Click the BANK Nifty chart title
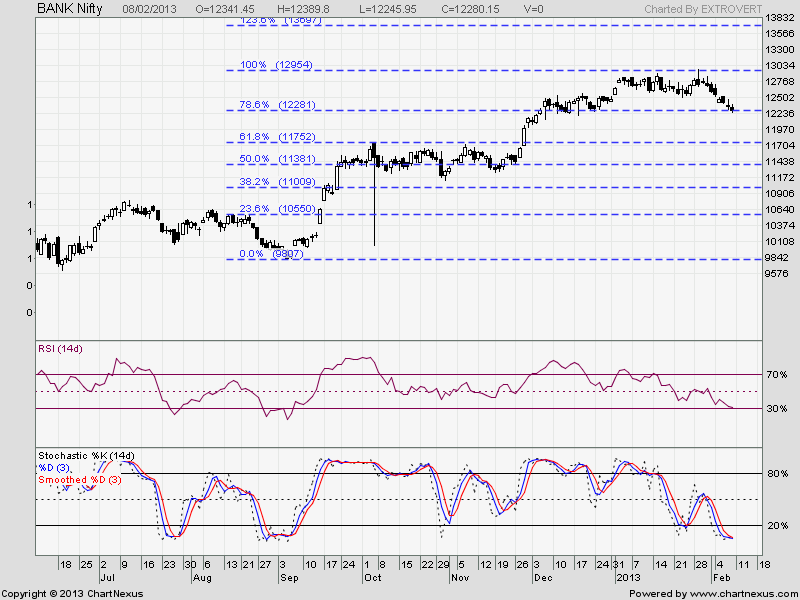800x600 pixels. tap(68, 8)
